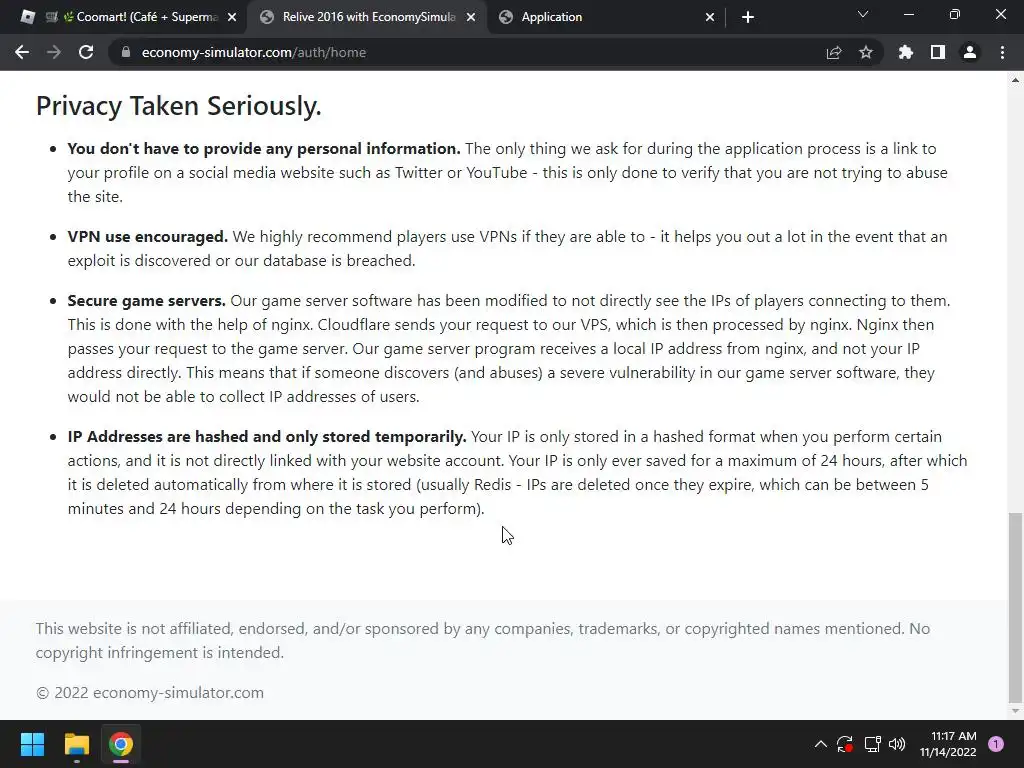Image resolution: width=1024 pixels, height=768 pixels.
Task: View site information via the lock icon
Action: [125, 52]
